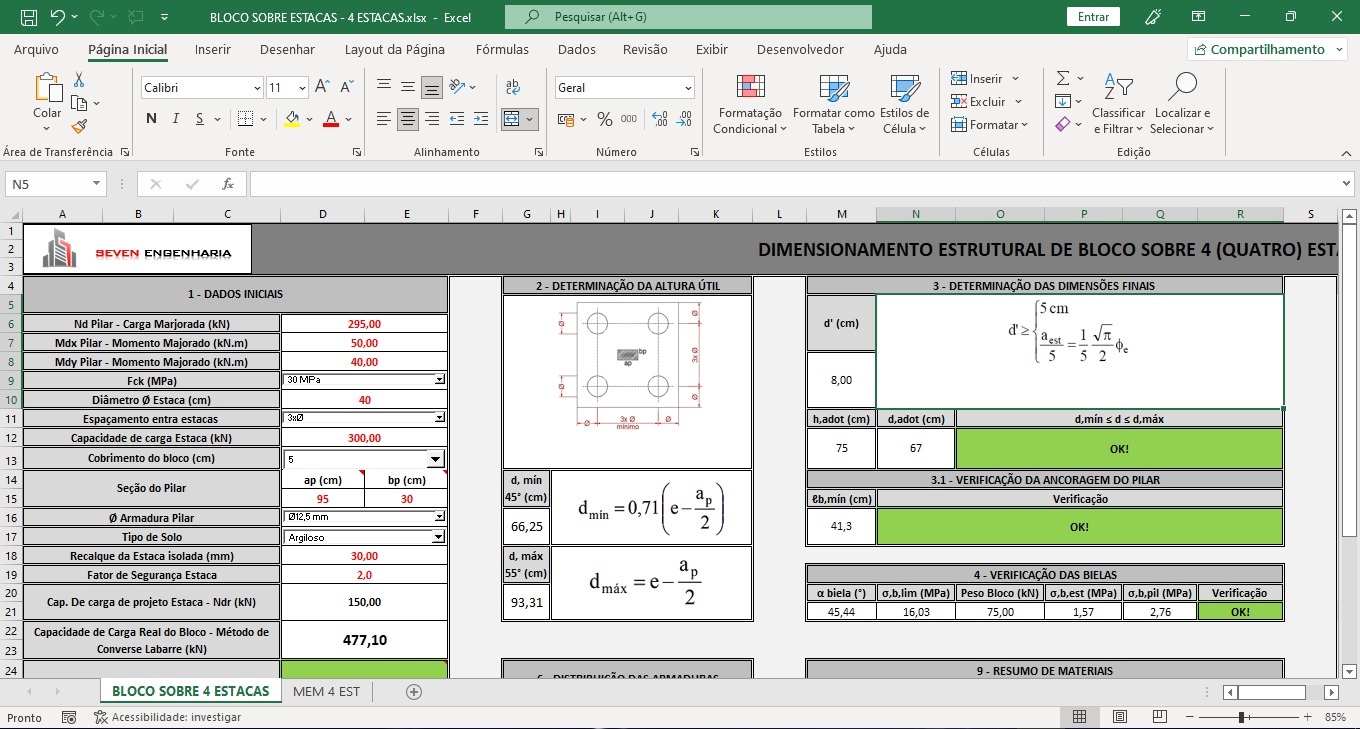The height and width of the screenshot is (729, 1360).
Task: Click the Format Painter brush icon
Action: pyautogui.click(x=79, y=126)
